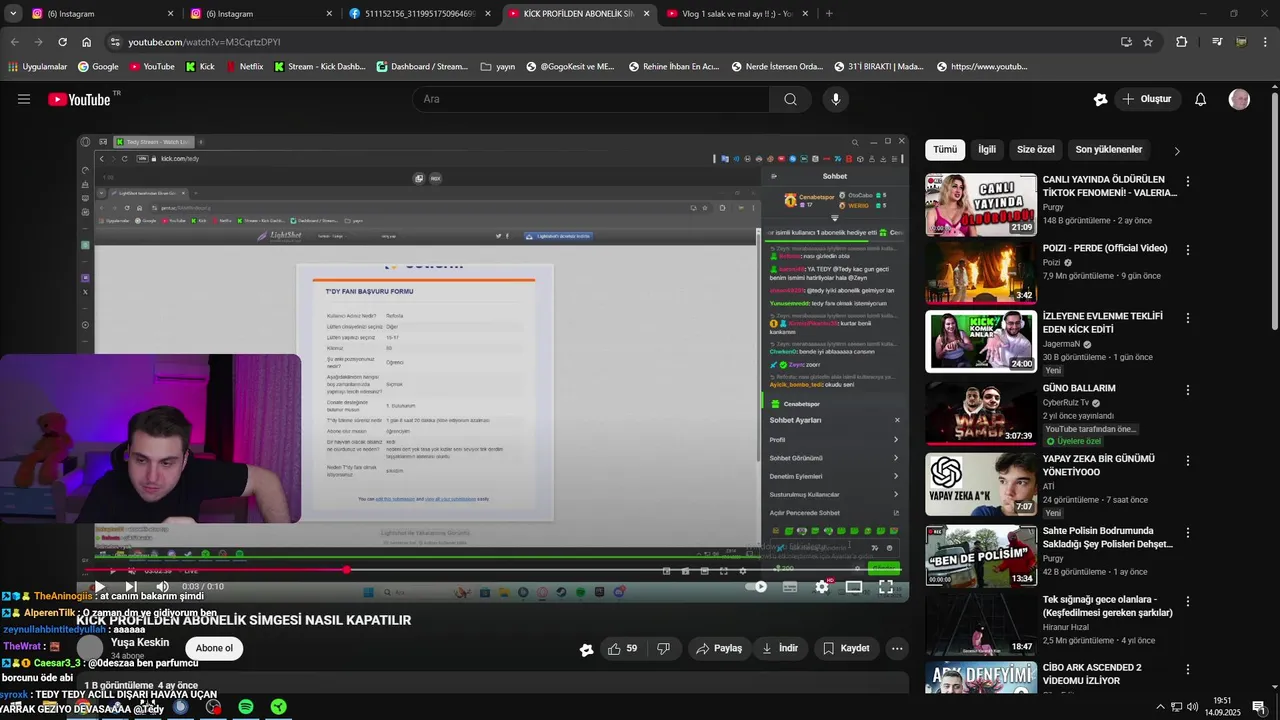This screenshot has width=1280, height=720.
Task: Switch to the Facebook 511152156 tab
Action: tap(418, 14)
